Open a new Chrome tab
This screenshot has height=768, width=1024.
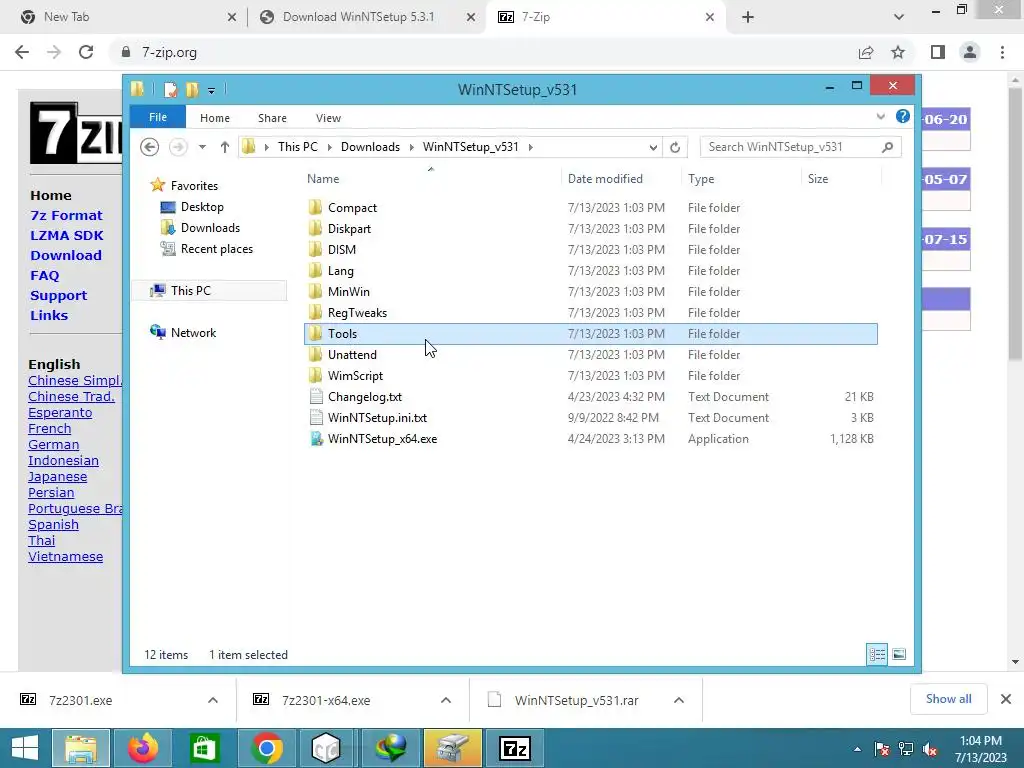point(748,17)
